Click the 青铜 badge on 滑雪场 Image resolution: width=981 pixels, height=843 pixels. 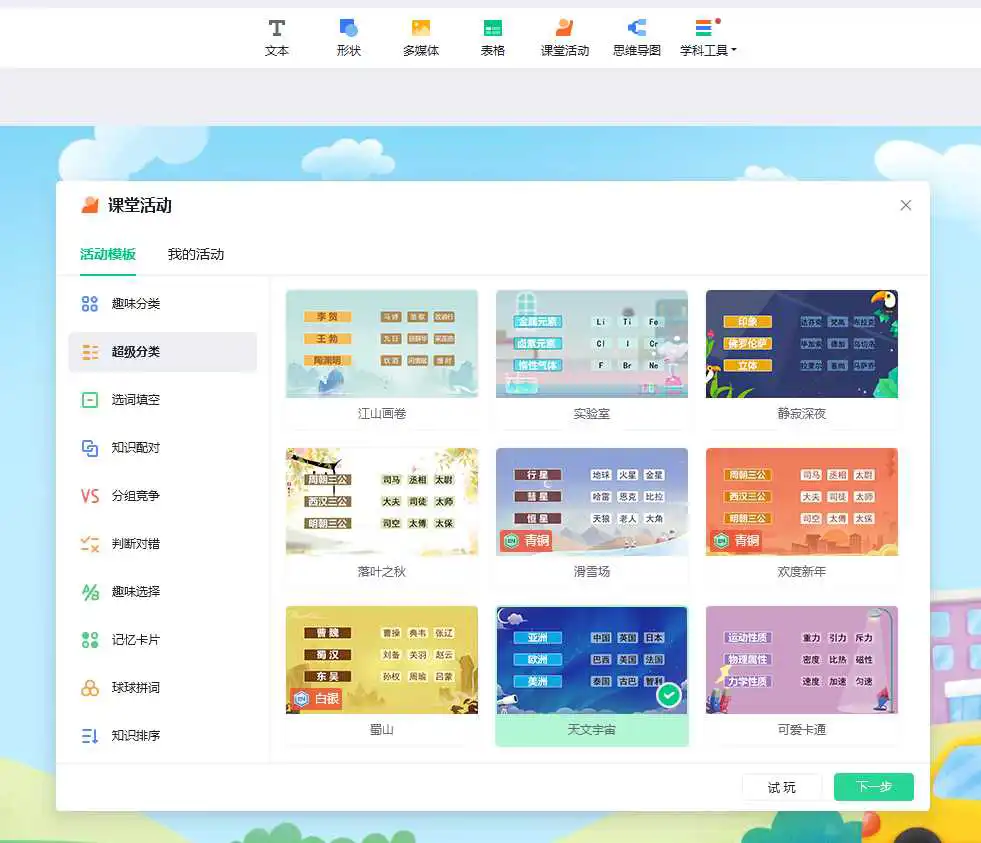[526, 541]
